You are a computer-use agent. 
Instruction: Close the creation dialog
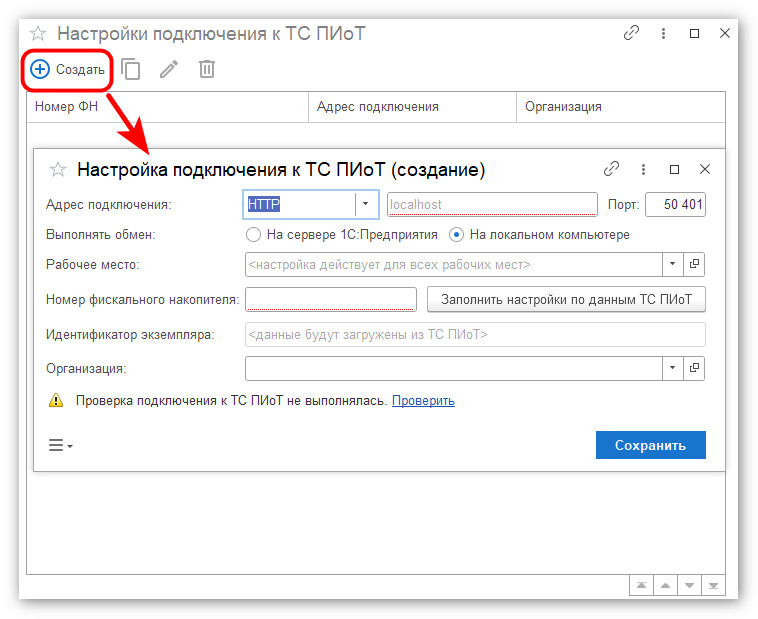(705, 169)
